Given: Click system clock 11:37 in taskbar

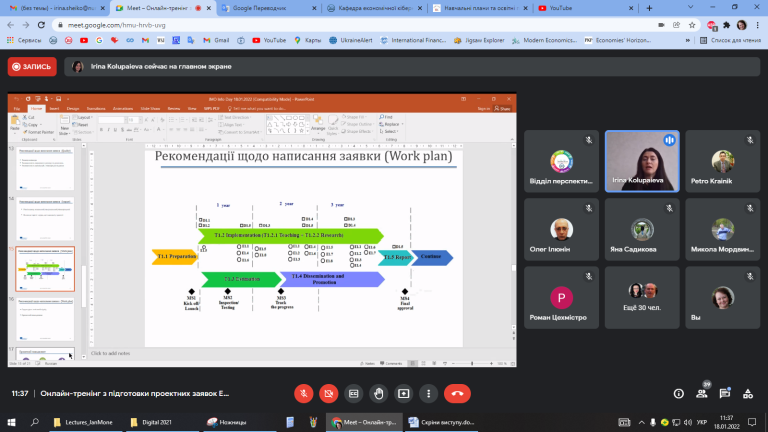Looking at the screenshot, I should 727,422.
